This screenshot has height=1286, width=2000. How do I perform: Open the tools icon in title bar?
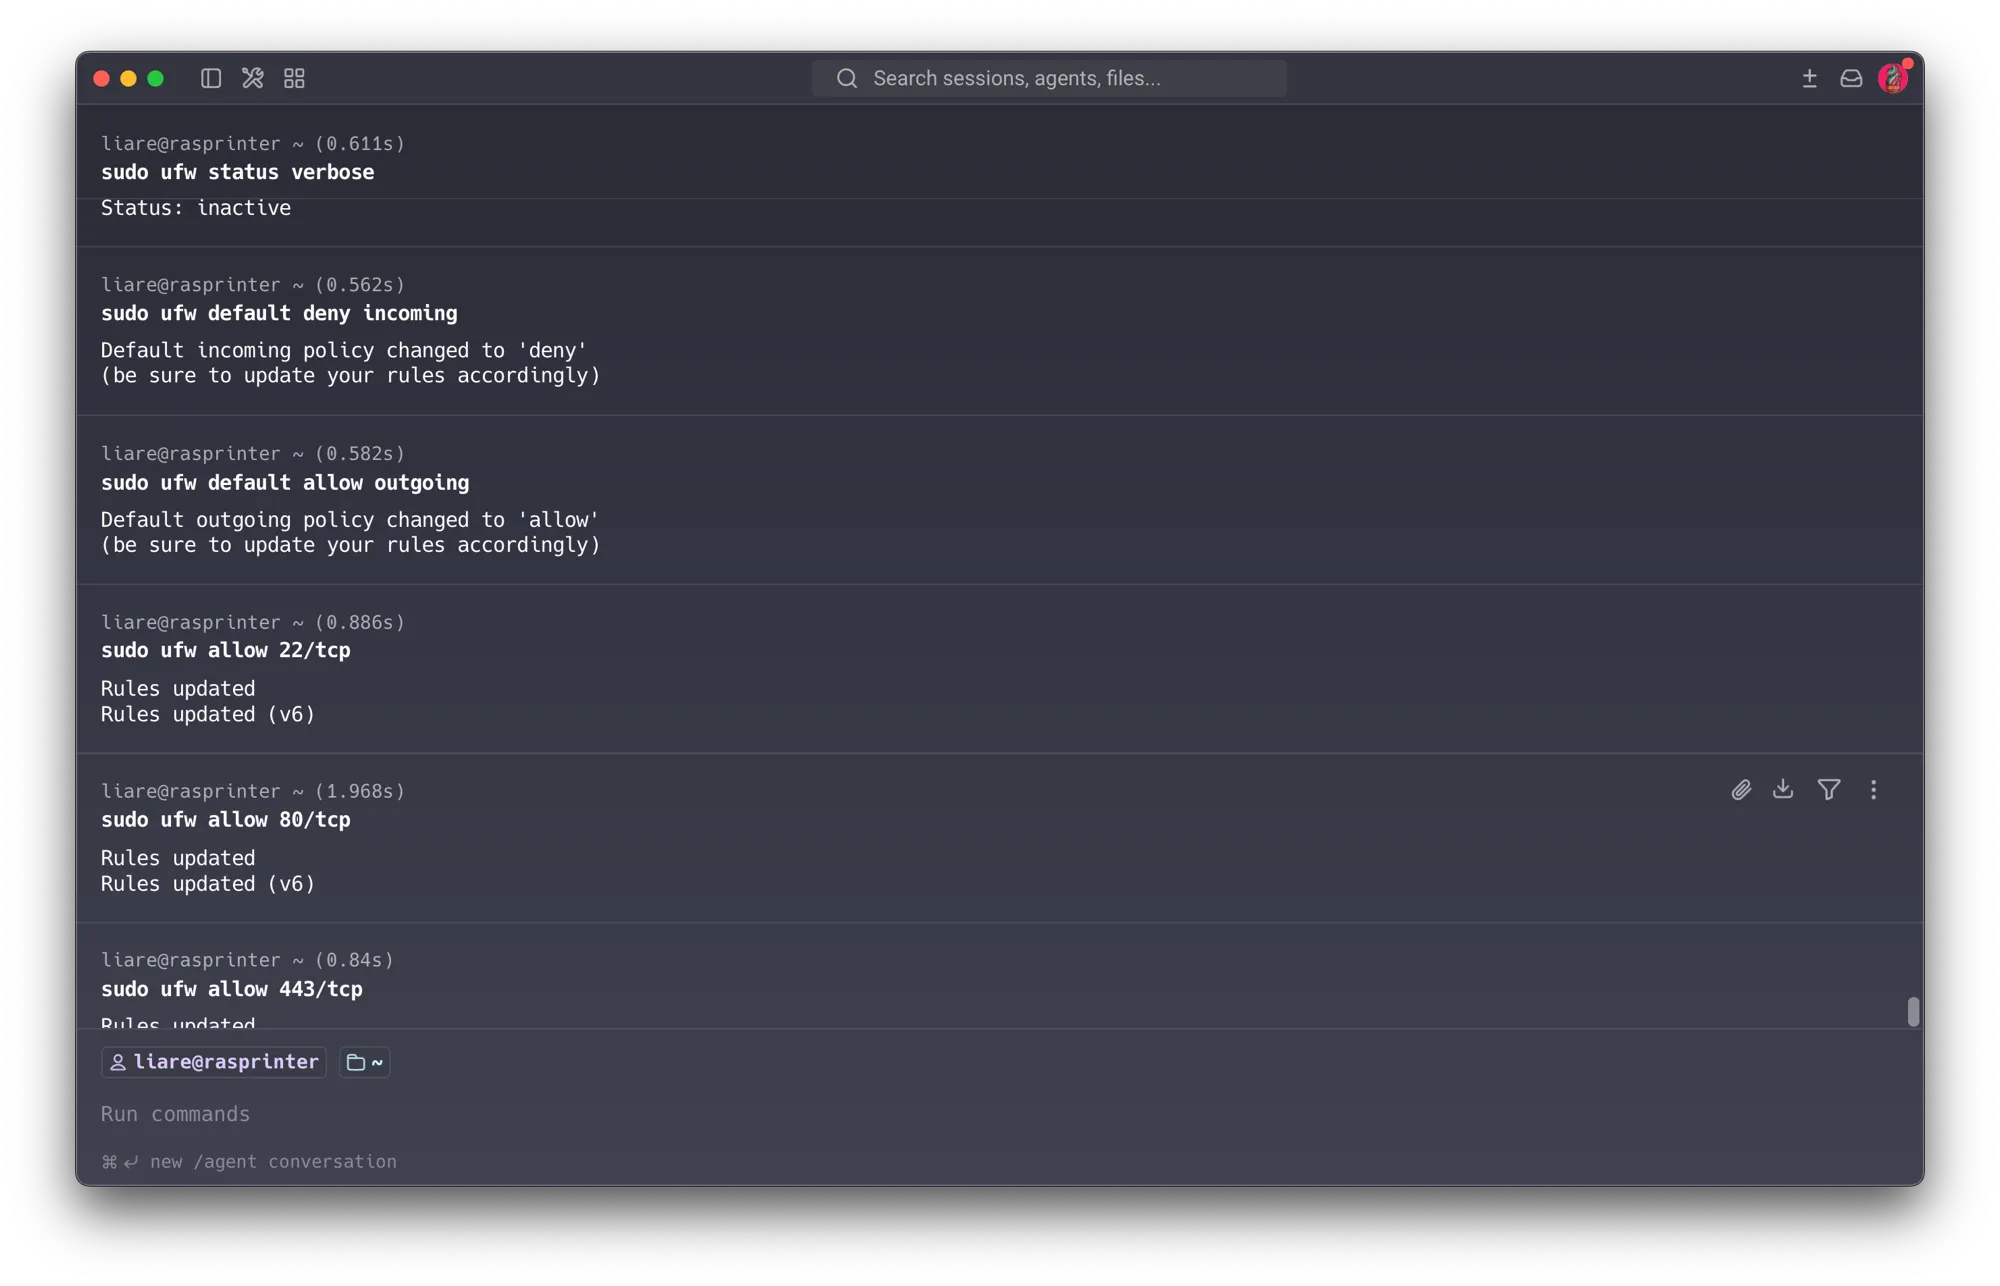pos(252,78)
